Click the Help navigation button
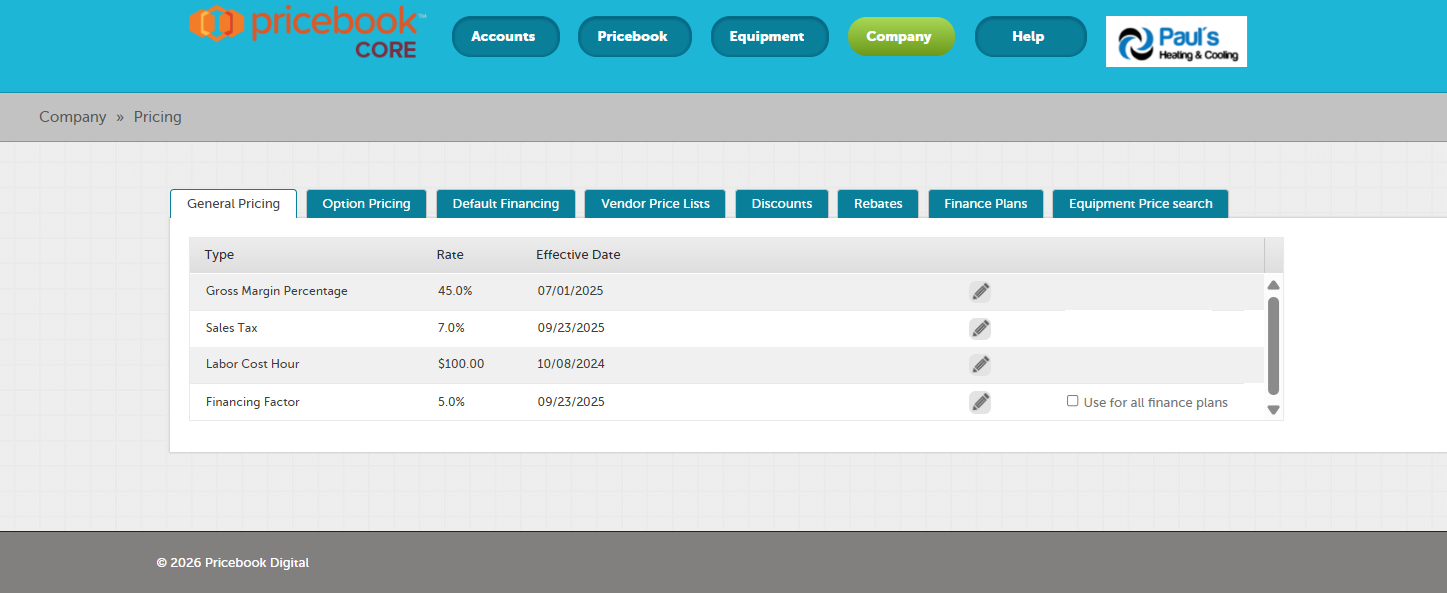This screenshot has width=1447, height=593. (1028, 37)
